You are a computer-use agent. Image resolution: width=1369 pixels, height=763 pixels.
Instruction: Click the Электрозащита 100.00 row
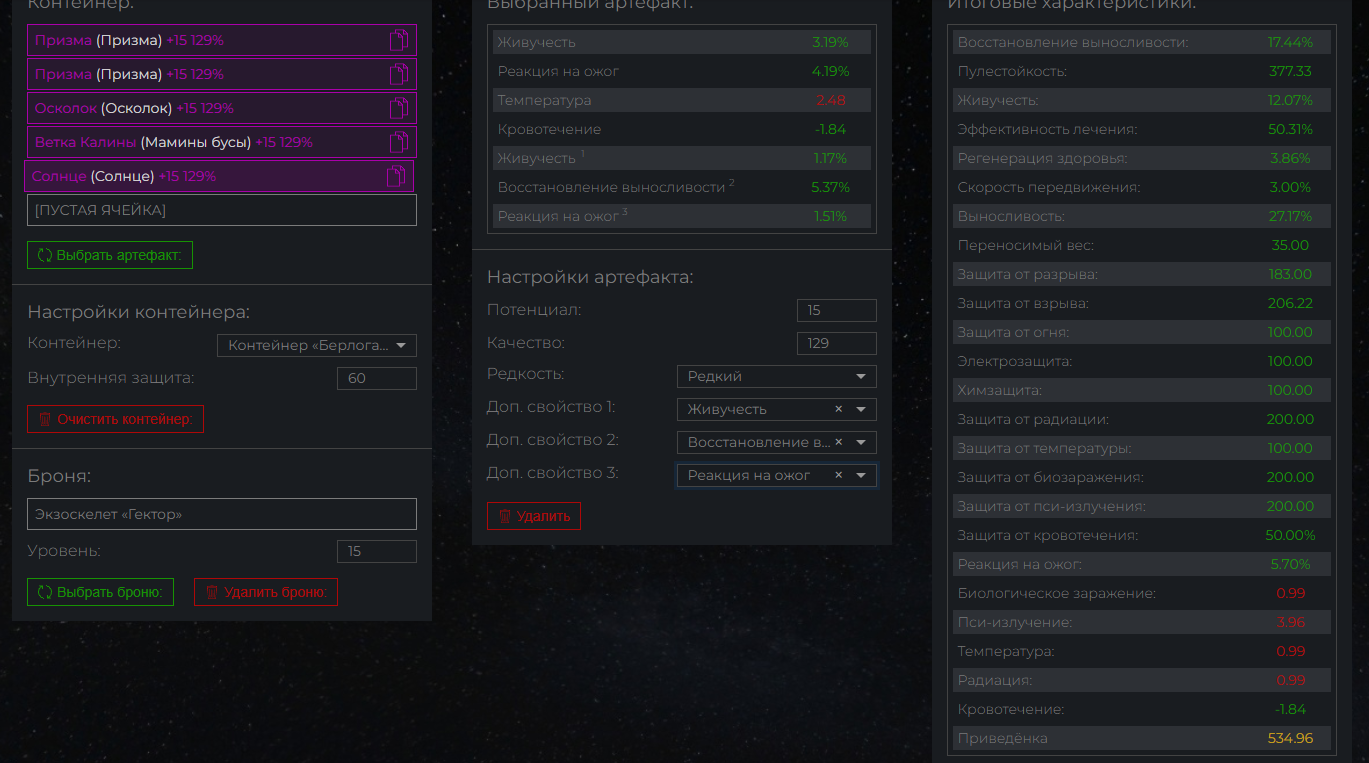1142,361
